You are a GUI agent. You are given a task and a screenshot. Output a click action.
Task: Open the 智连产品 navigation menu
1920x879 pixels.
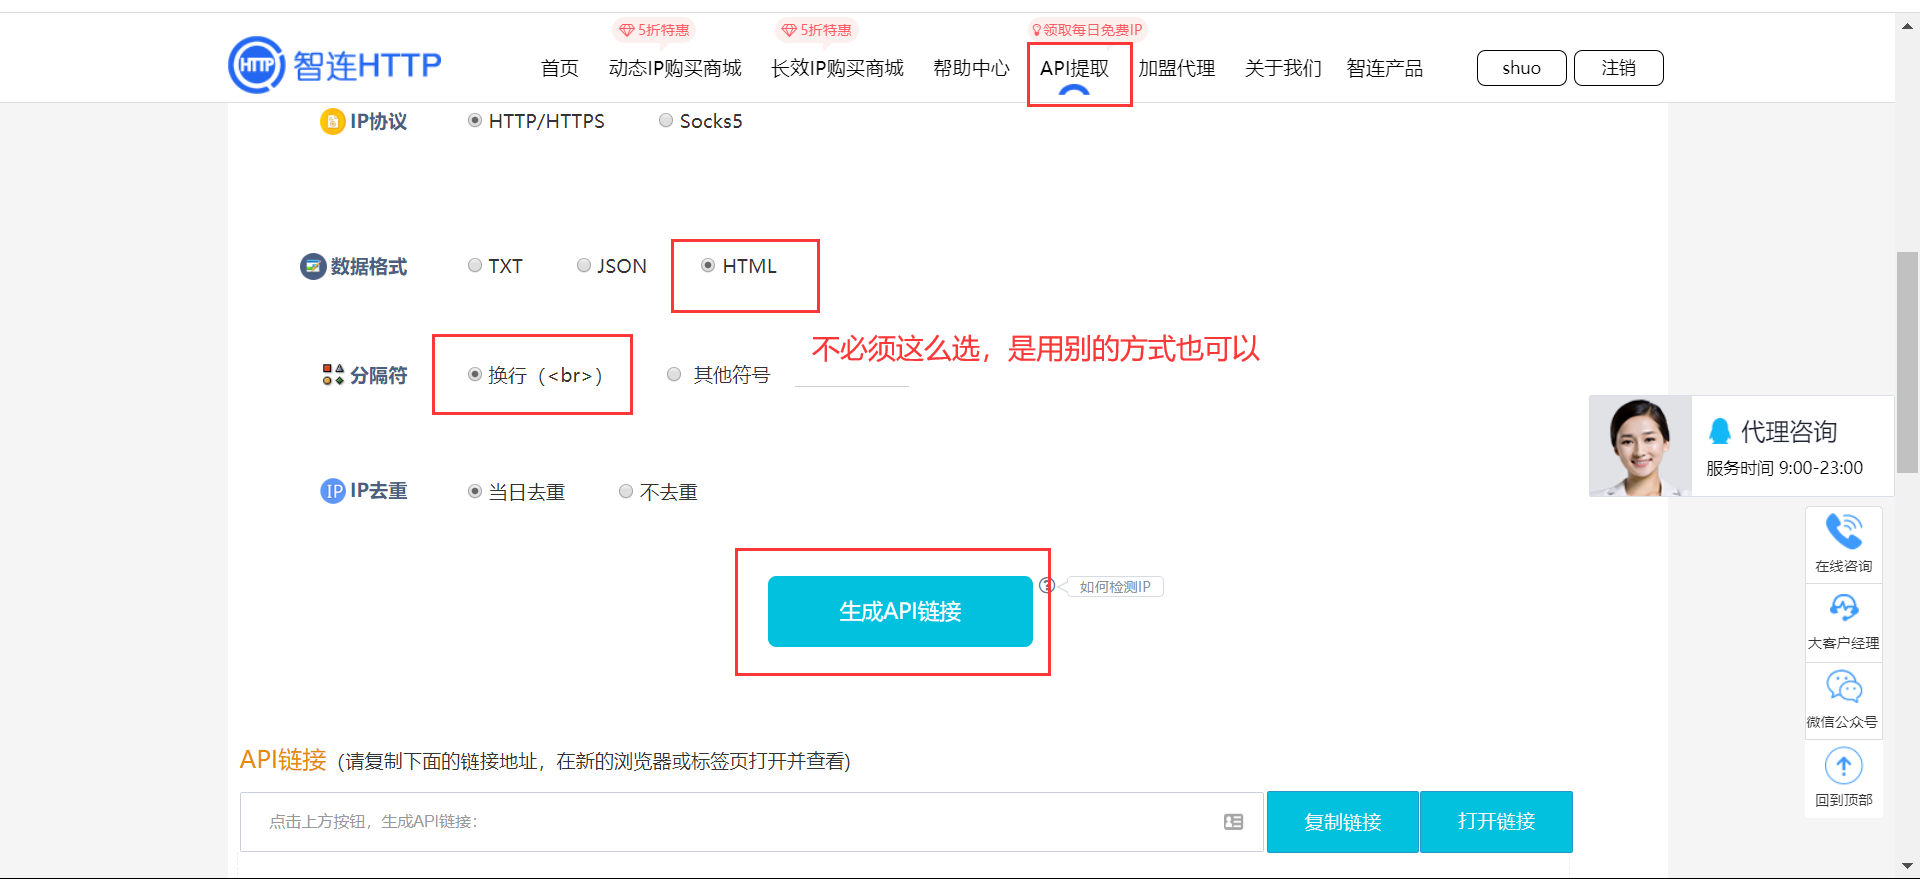pyautogui.click(x=1384, y=68)
